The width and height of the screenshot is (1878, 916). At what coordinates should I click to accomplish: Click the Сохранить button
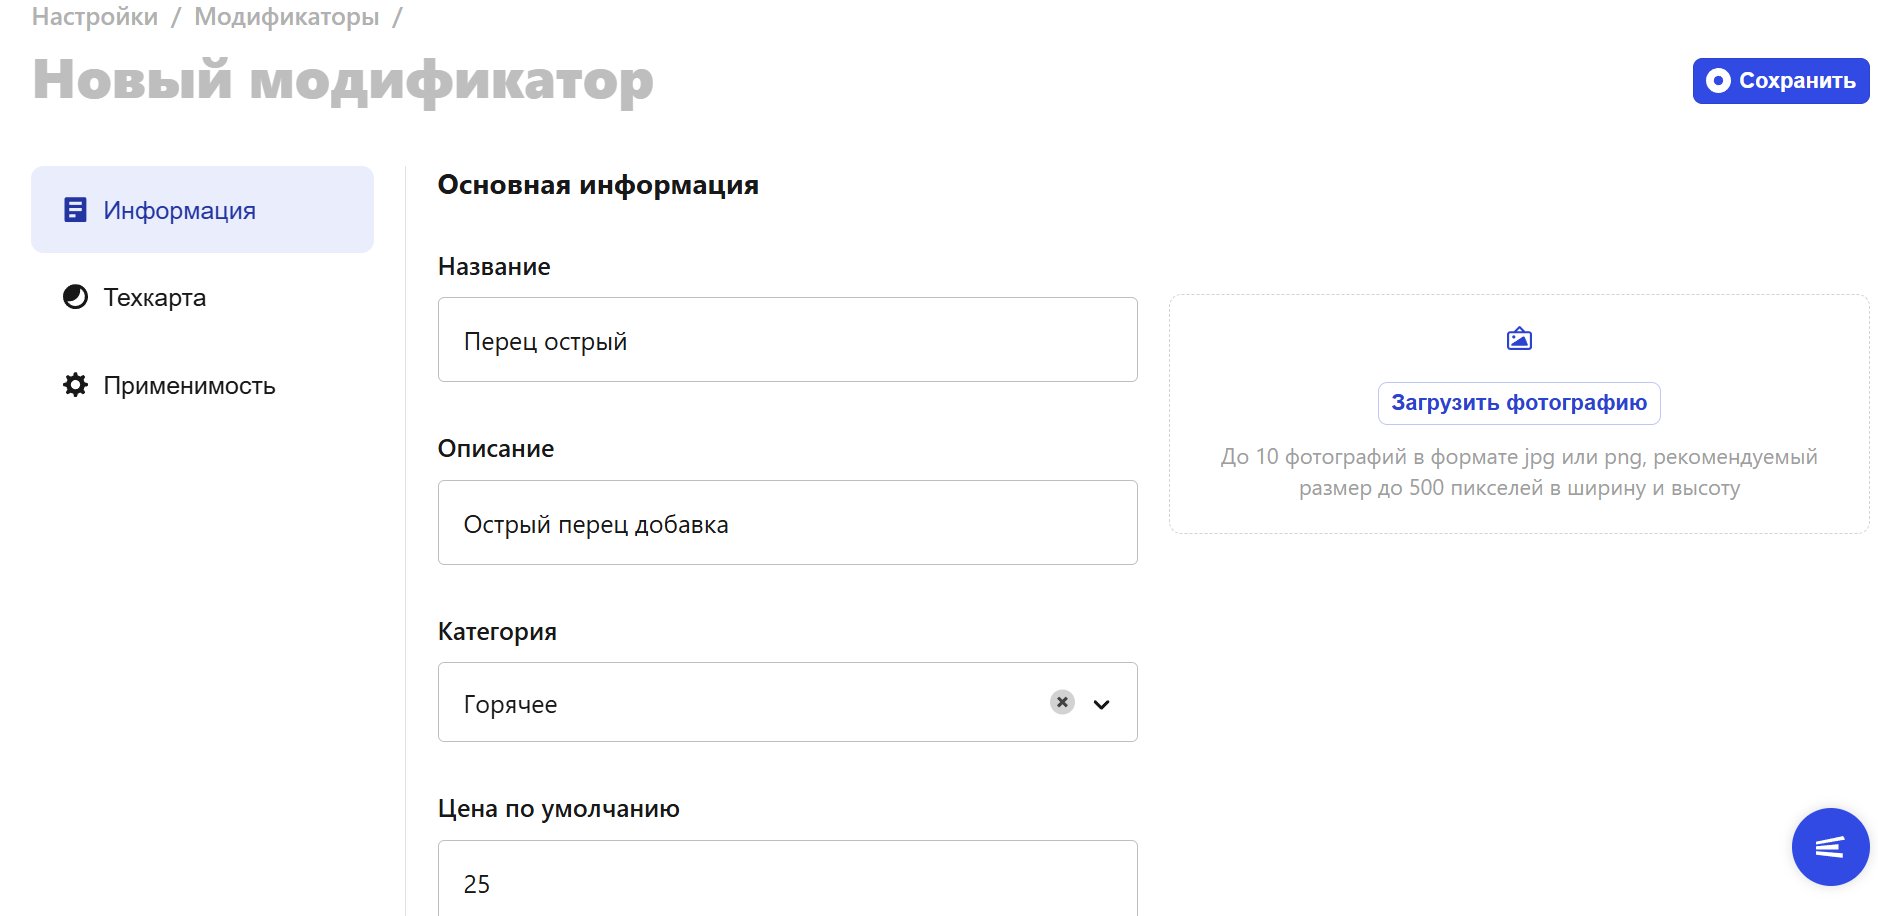click(x=1780, y=81)
